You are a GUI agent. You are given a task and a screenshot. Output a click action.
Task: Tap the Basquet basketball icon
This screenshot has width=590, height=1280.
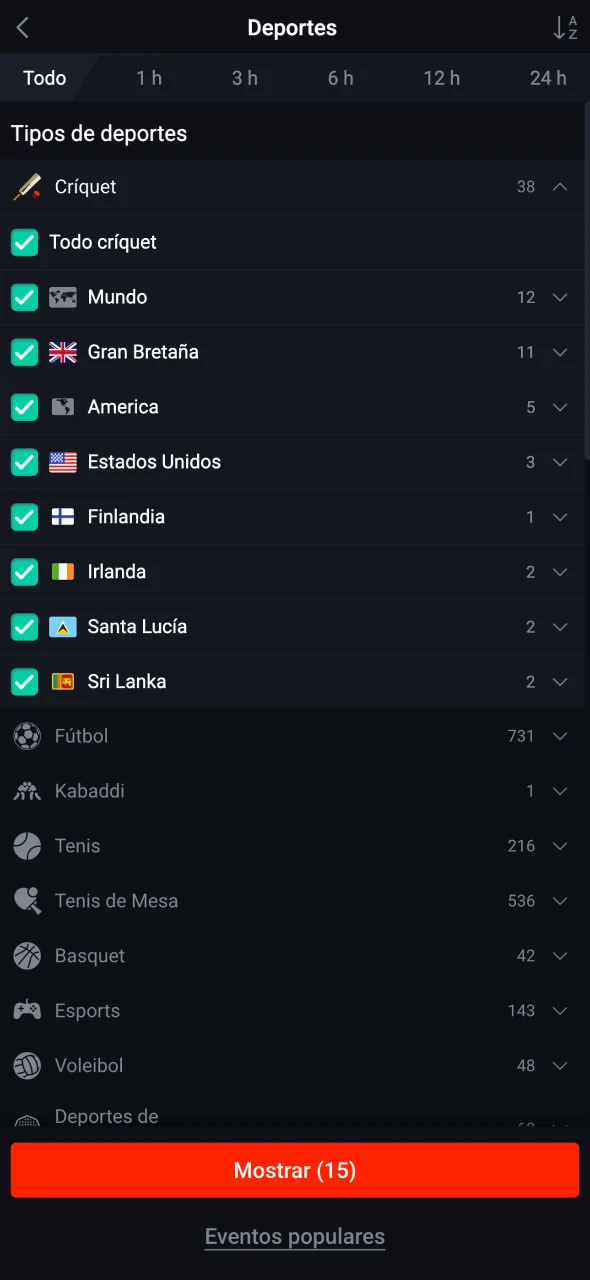coord(27,956)
